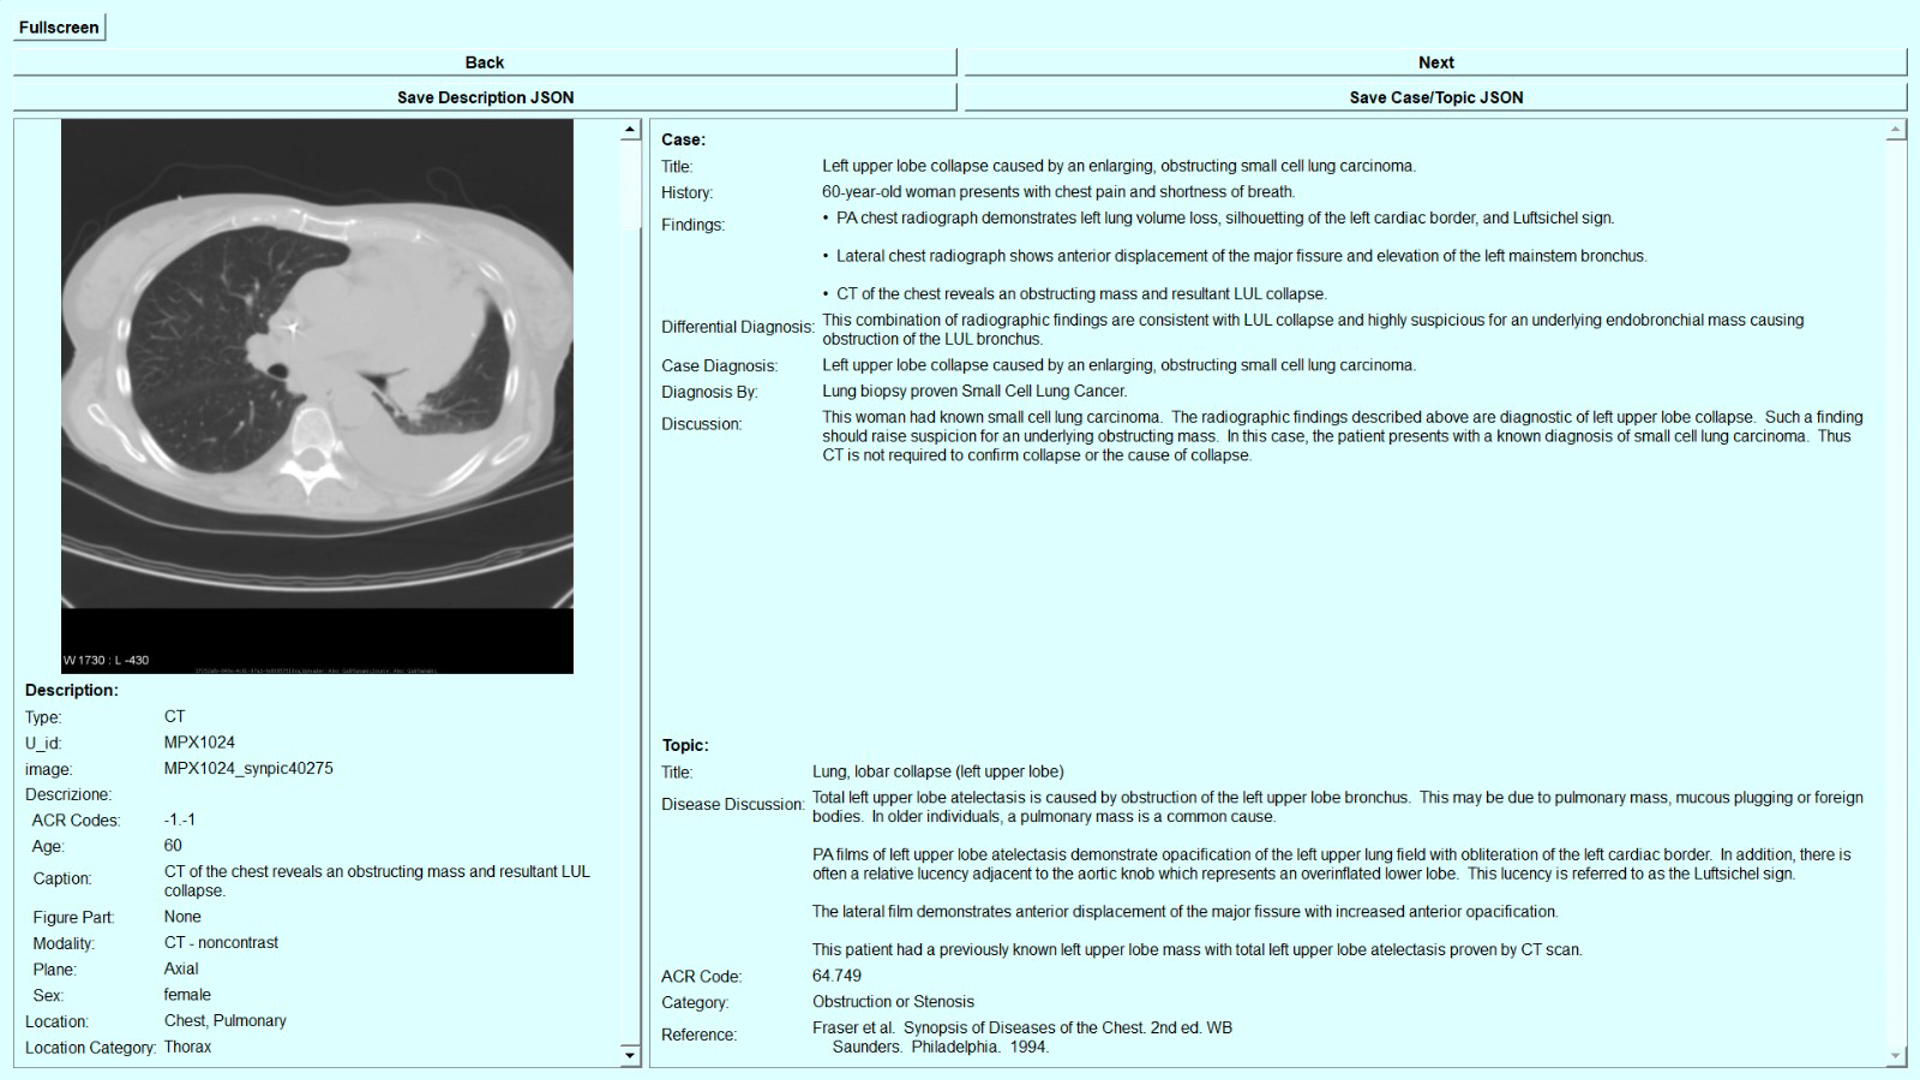The image size is (1920, 1080).
Task: Select the MPX1024_synpic40275 image name
Action: click(x=248, y=768)
